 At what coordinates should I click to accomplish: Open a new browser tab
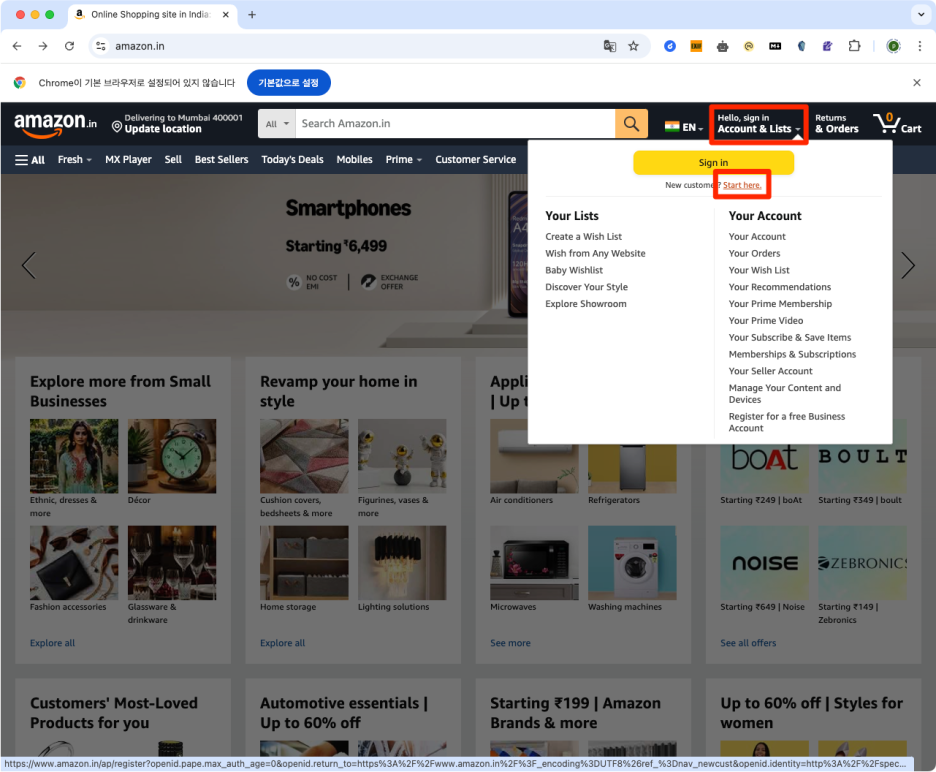[x=252, y=14]
